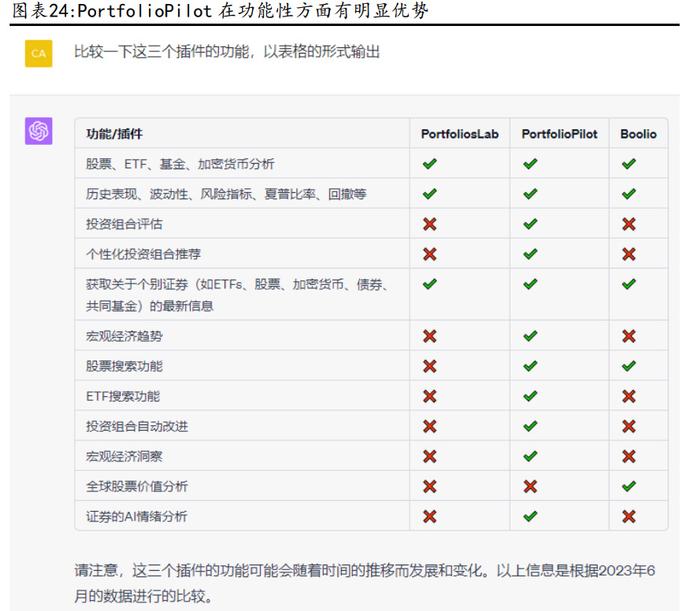Screen dimensions: 700x611
Task: Click Boolio red cross for 宏观经济趋势
Action: (629, 336)
